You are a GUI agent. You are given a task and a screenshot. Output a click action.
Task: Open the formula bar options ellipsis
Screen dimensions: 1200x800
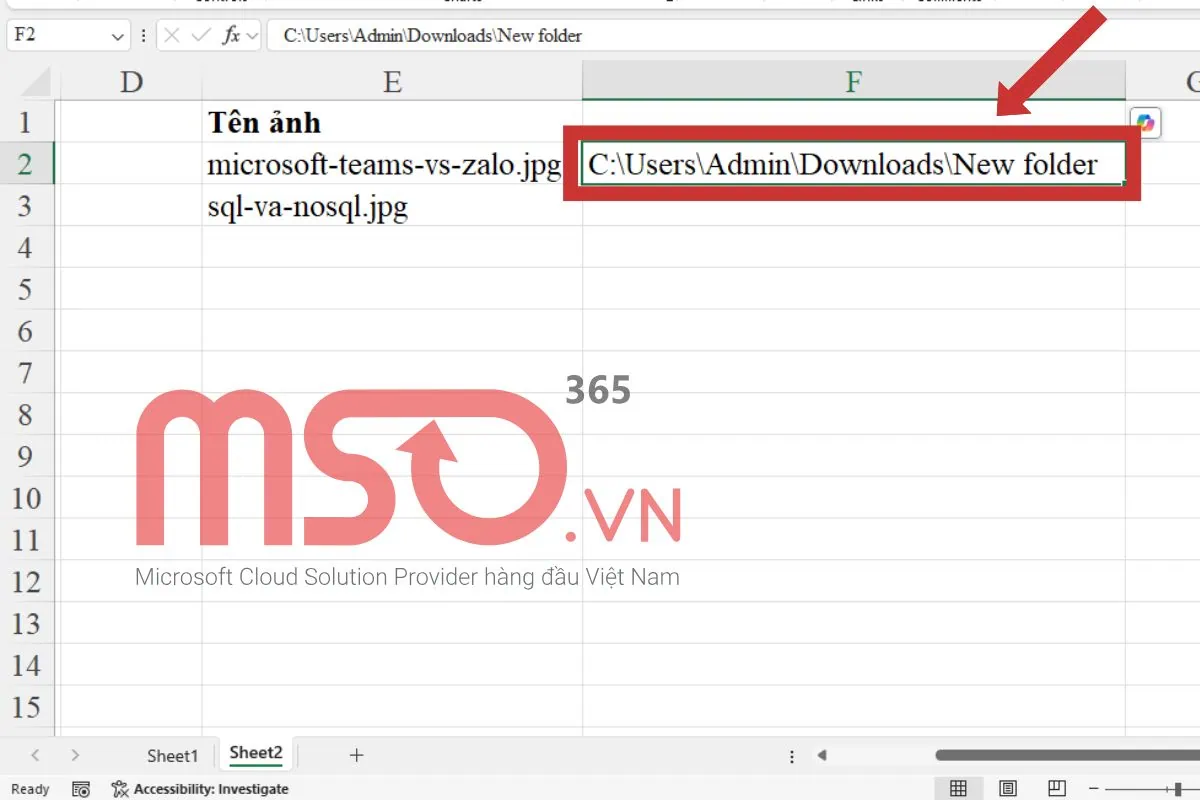point(144,35)
